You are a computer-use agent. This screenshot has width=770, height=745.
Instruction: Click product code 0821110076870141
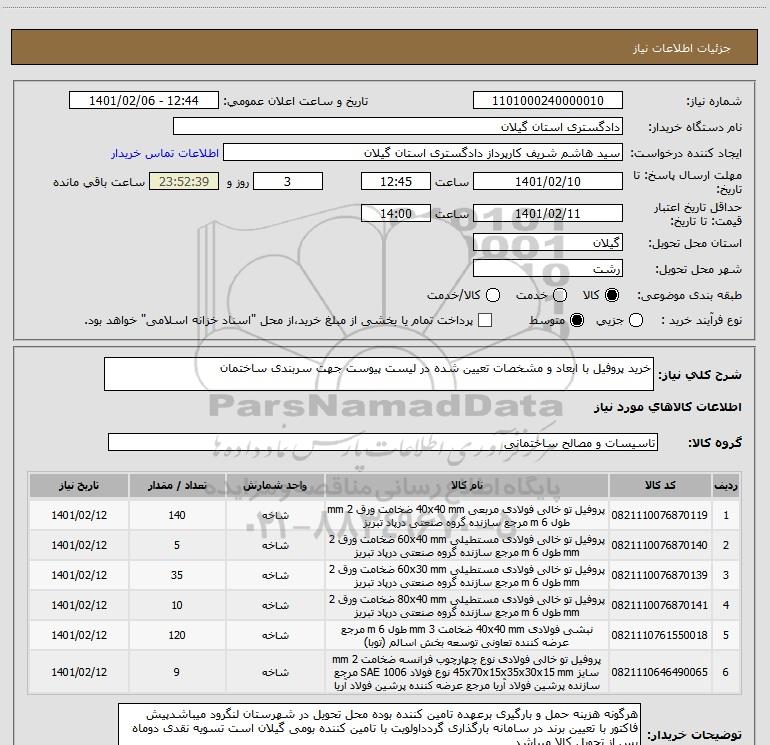[660, 605]
